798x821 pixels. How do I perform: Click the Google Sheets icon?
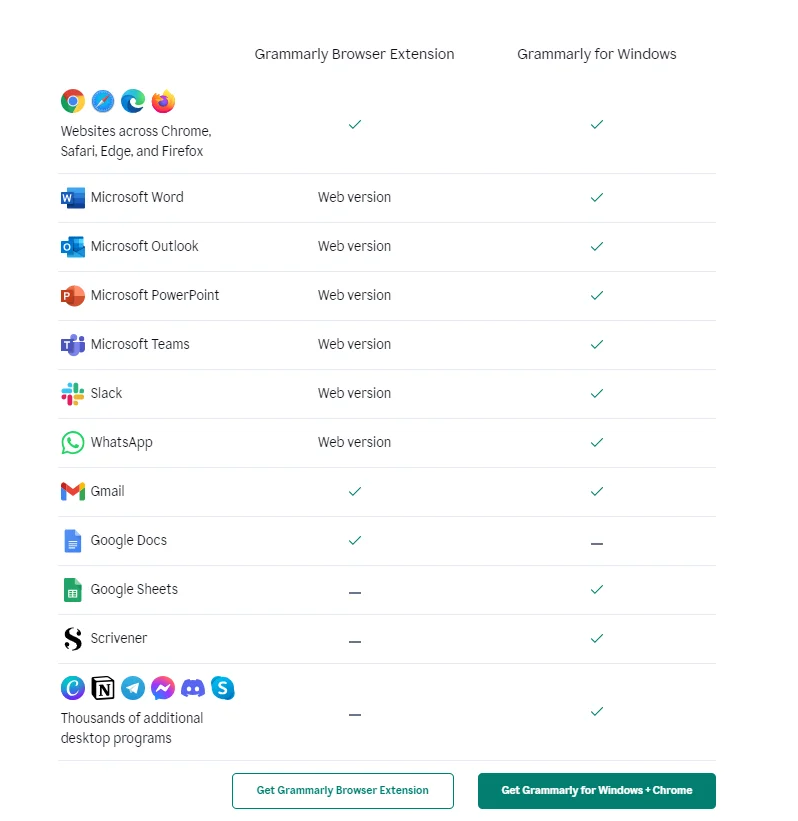click(72, 590)
